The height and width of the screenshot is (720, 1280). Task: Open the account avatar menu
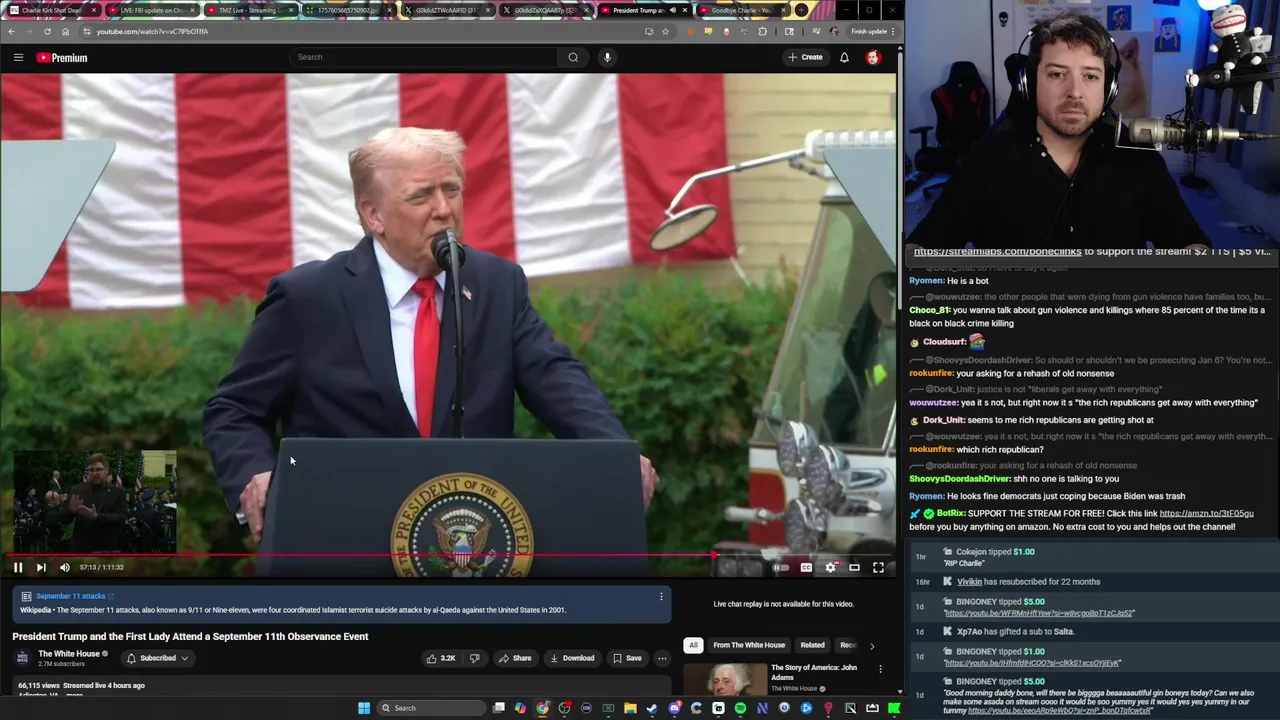pos(873,57)
